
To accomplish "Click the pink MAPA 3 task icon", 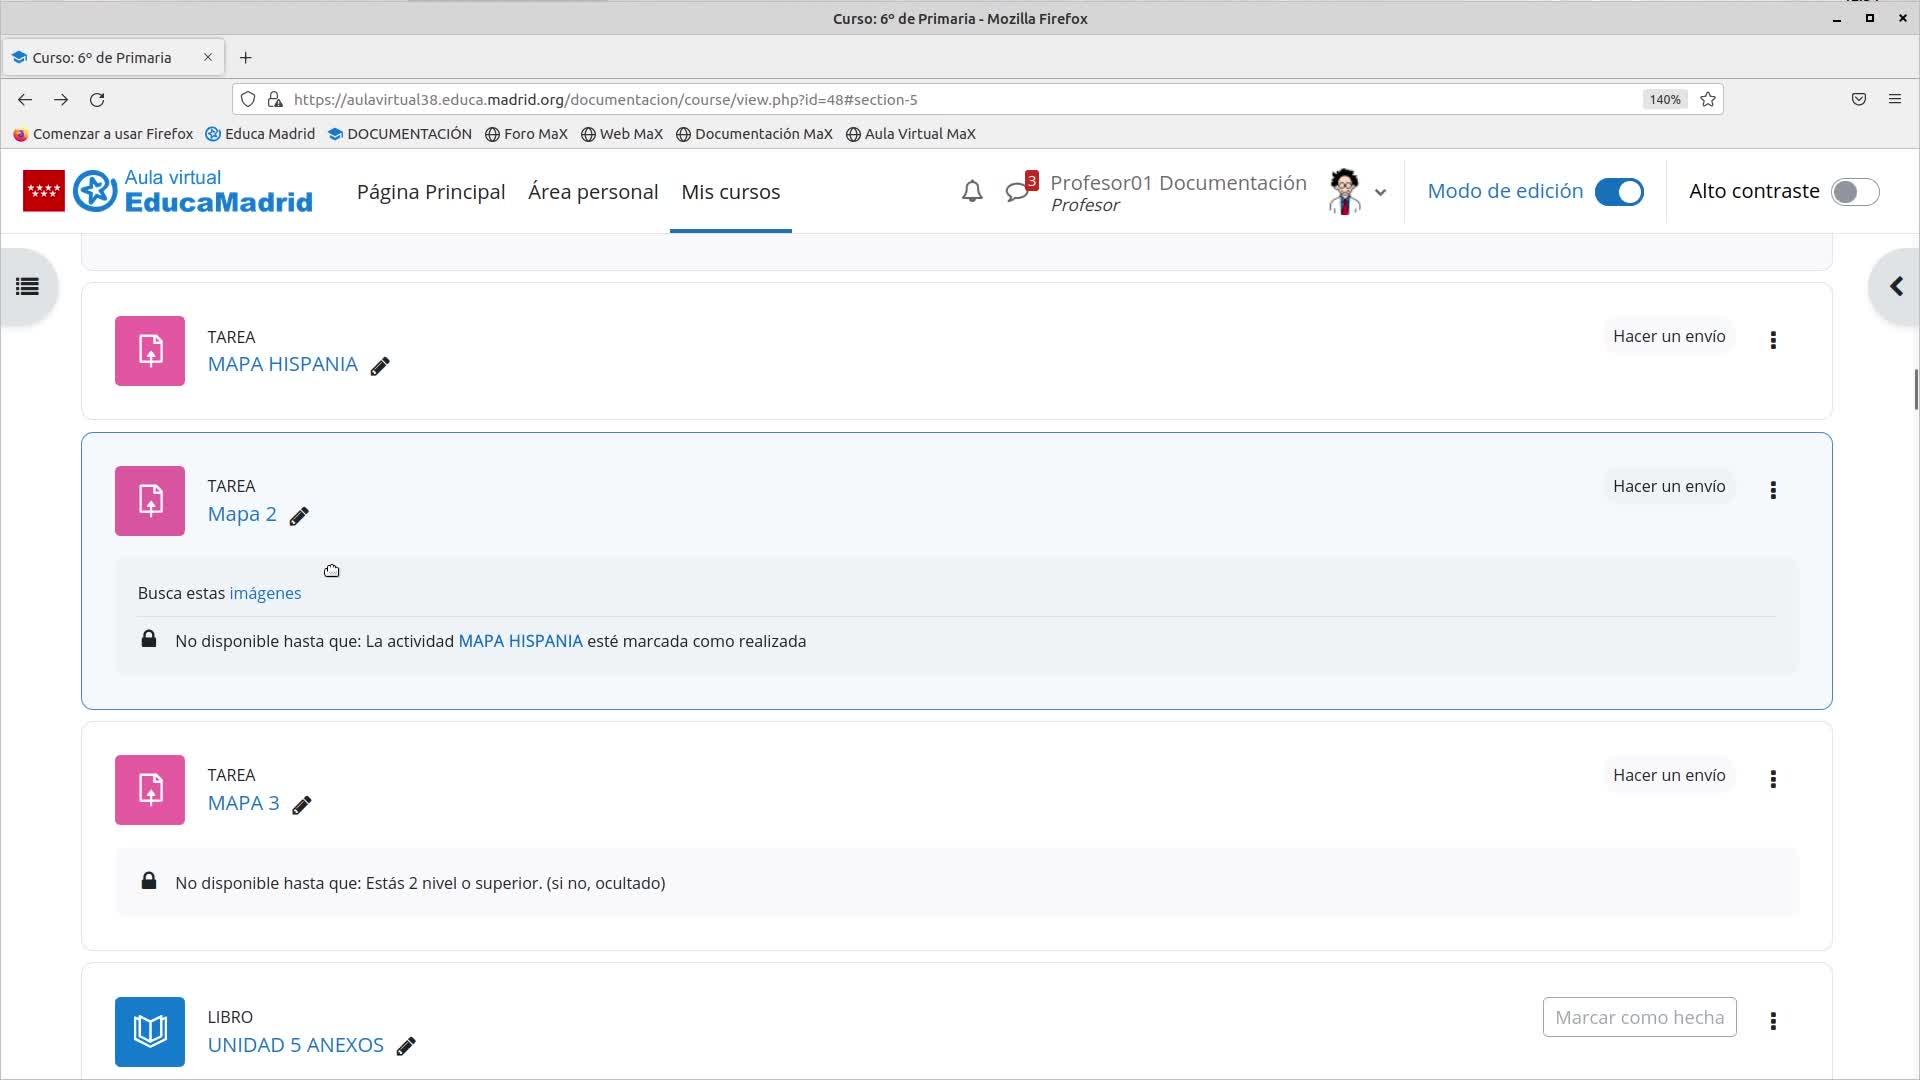I will click(150, 790).
